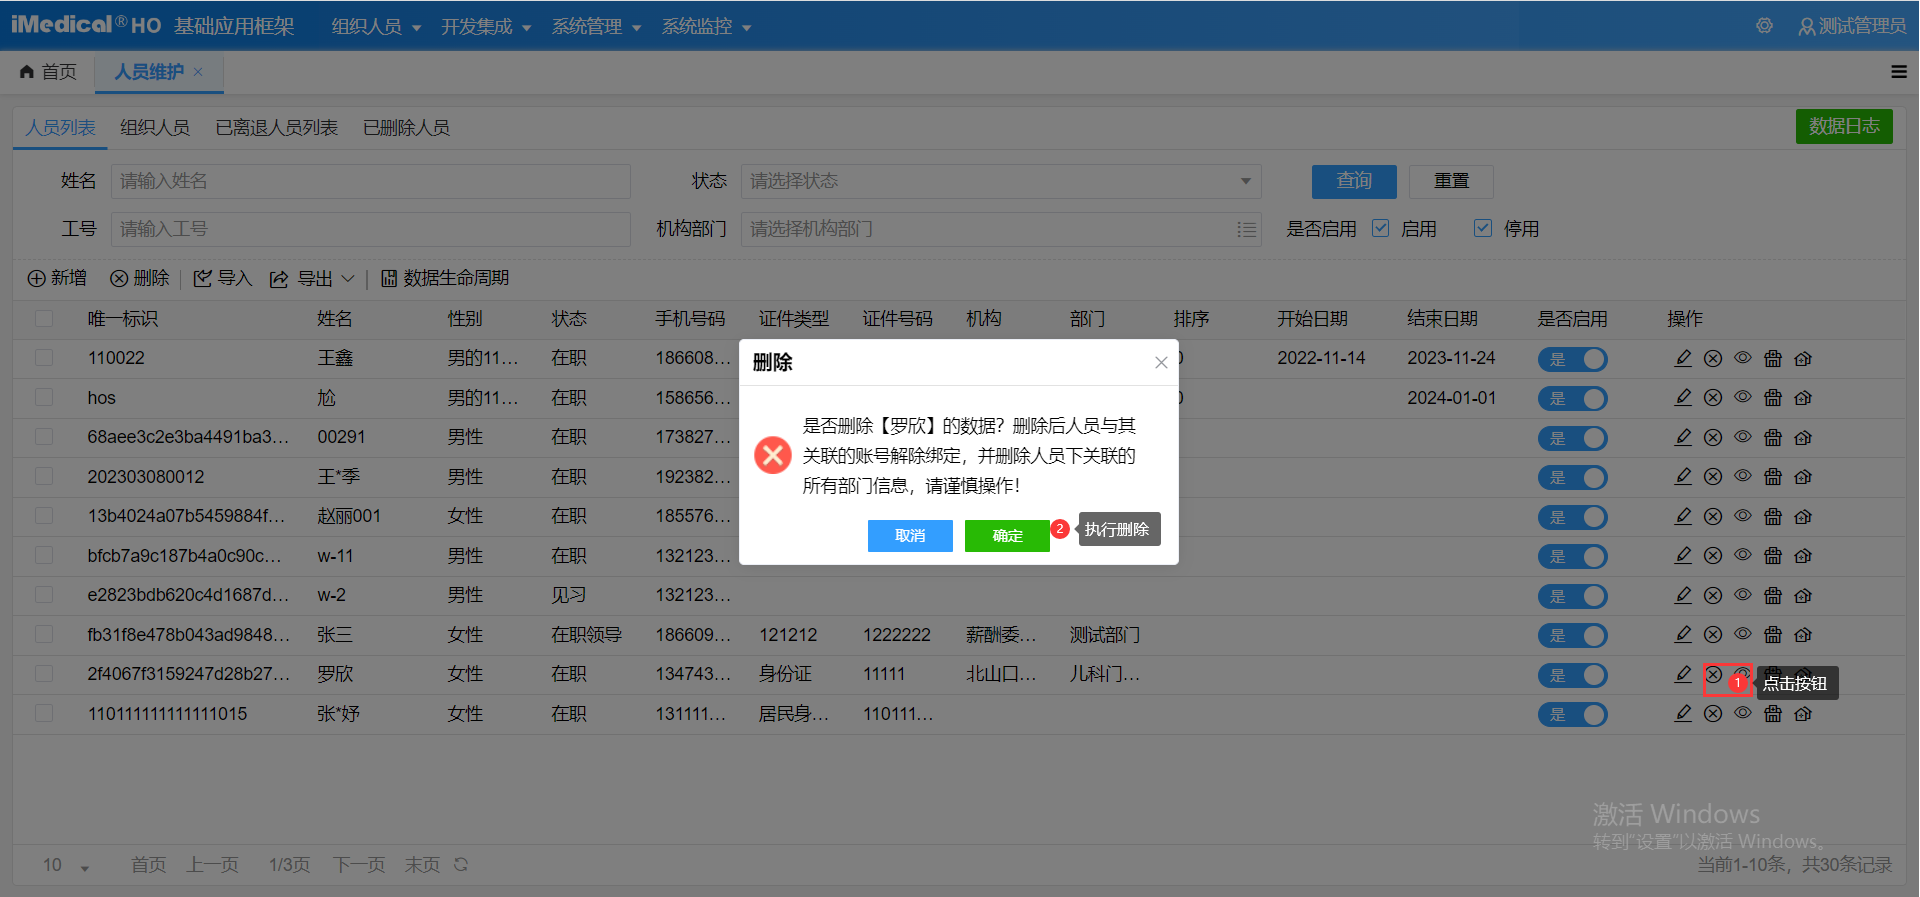This screenshot has width=1920, height=897.
Task: Click institution icon in 王*季 row
Action: (1773, 477)
